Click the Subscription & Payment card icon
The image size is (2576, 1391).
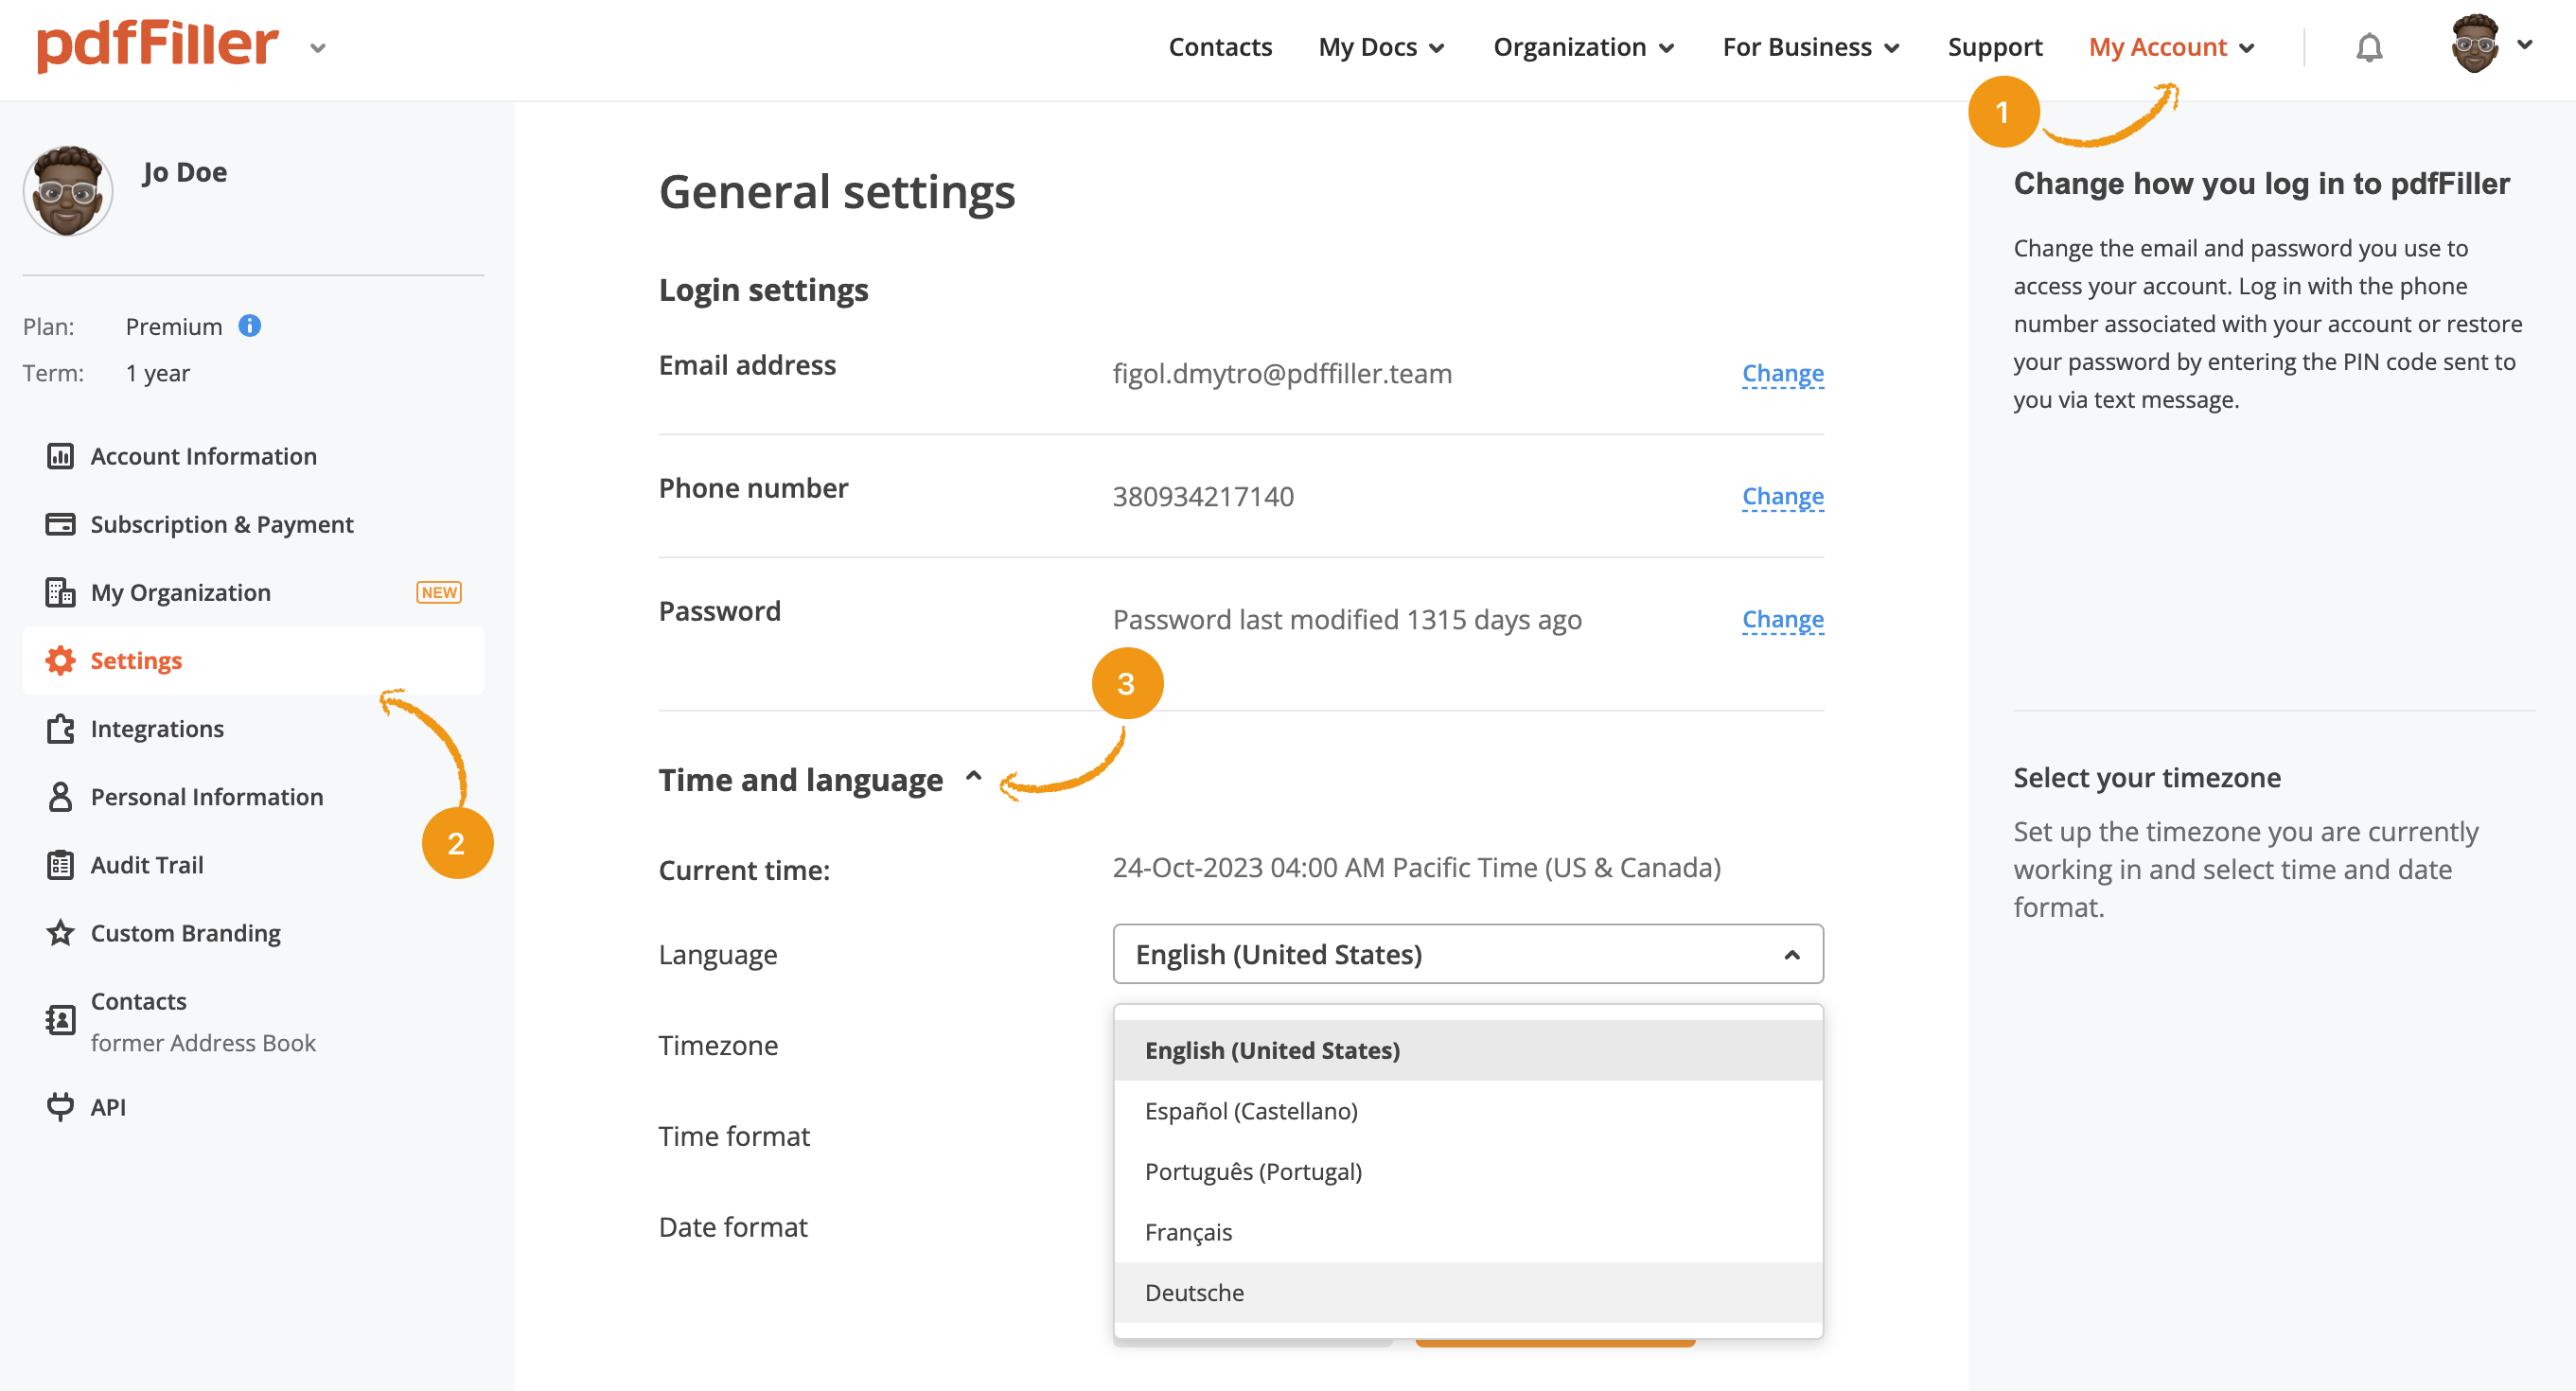tap(60, 524)
